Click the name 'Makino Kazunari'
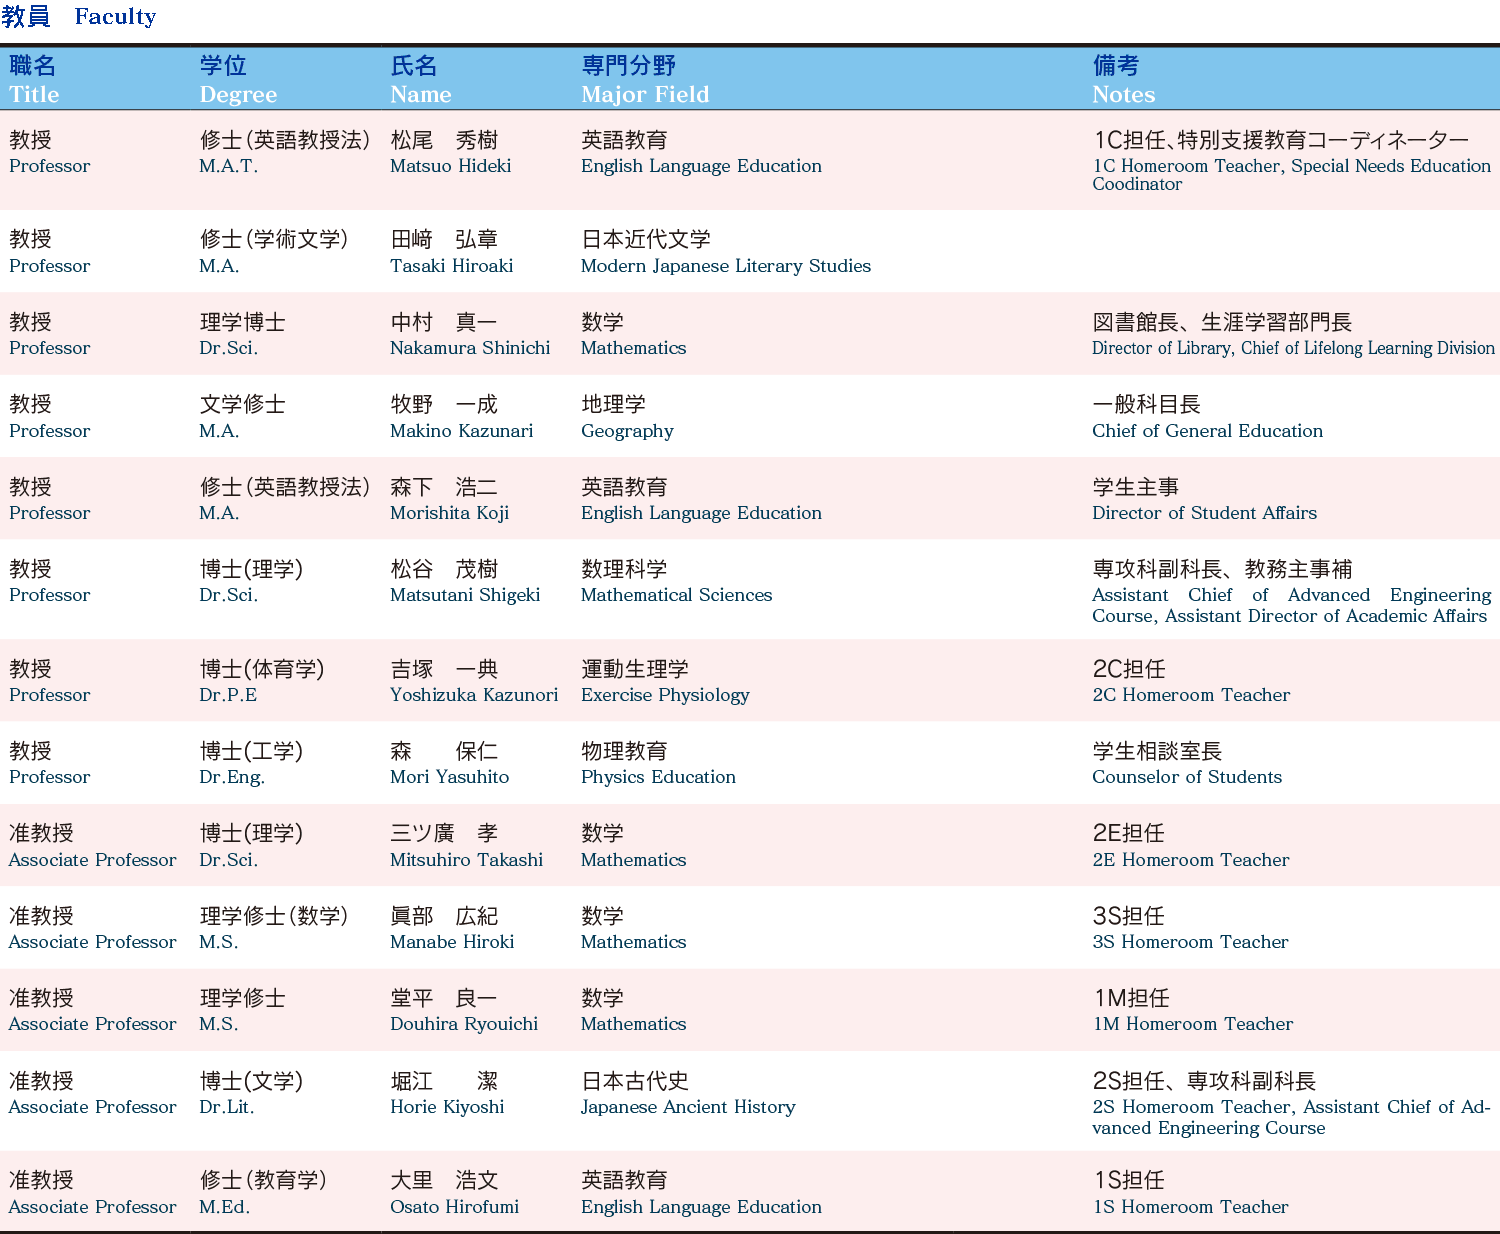The height and width of the screenshot is (1234, 1500). pyautogui.click(x=461, y=431)
